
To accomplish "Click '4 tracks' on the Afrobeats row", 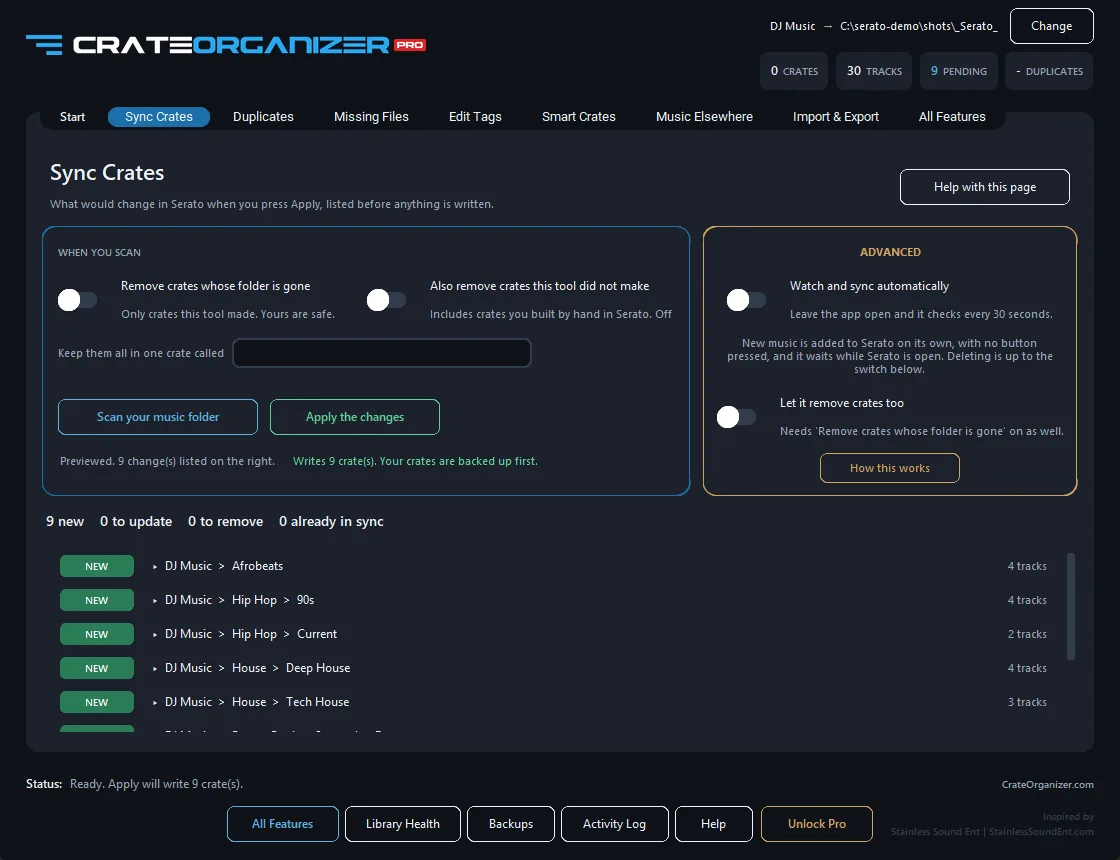I will coord(1026,566).
